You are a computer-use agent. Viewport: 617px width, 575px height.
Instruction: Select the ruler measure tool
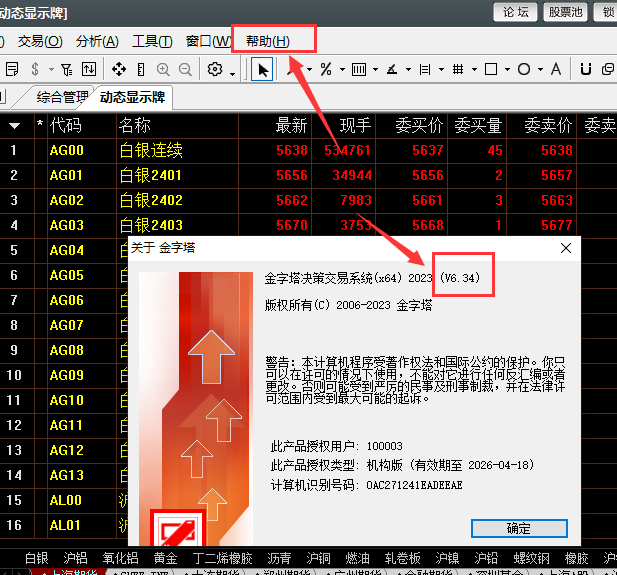[141, 70]
